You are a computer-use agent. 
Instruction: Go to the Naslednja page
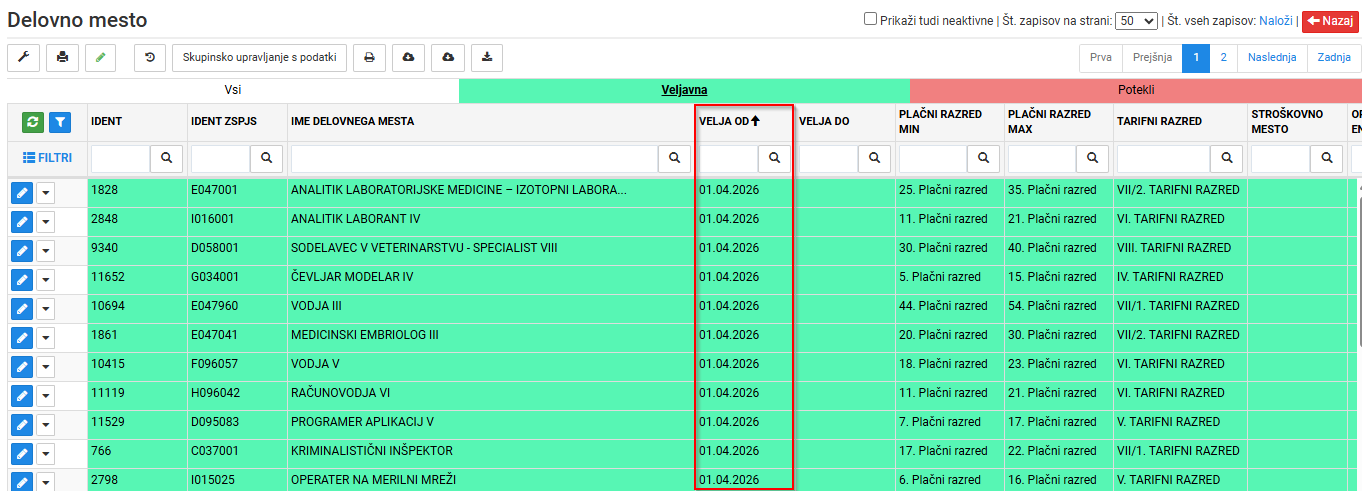1272,58
